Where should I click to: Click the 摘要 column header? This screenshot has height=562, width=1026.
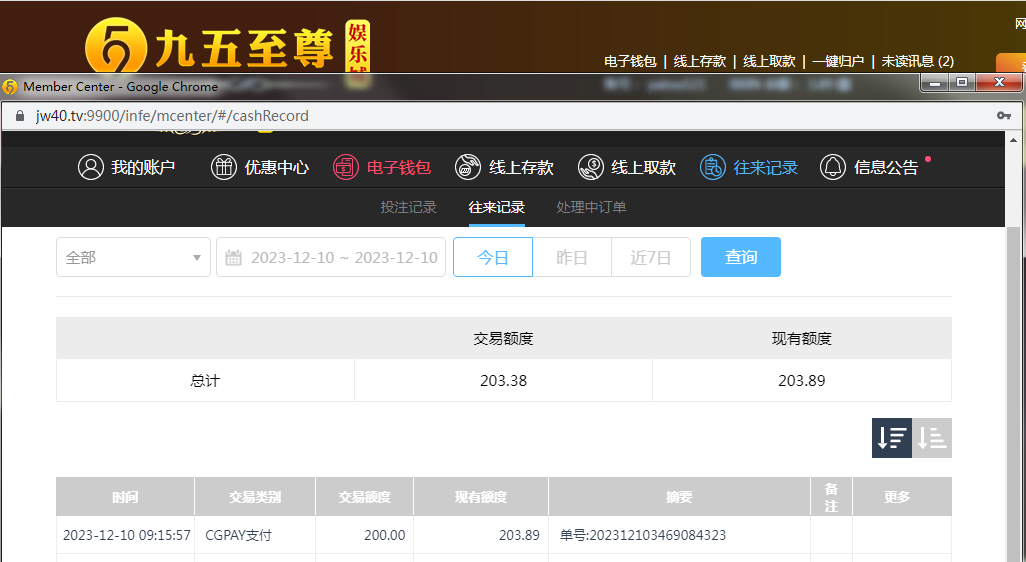pos(679,497)
